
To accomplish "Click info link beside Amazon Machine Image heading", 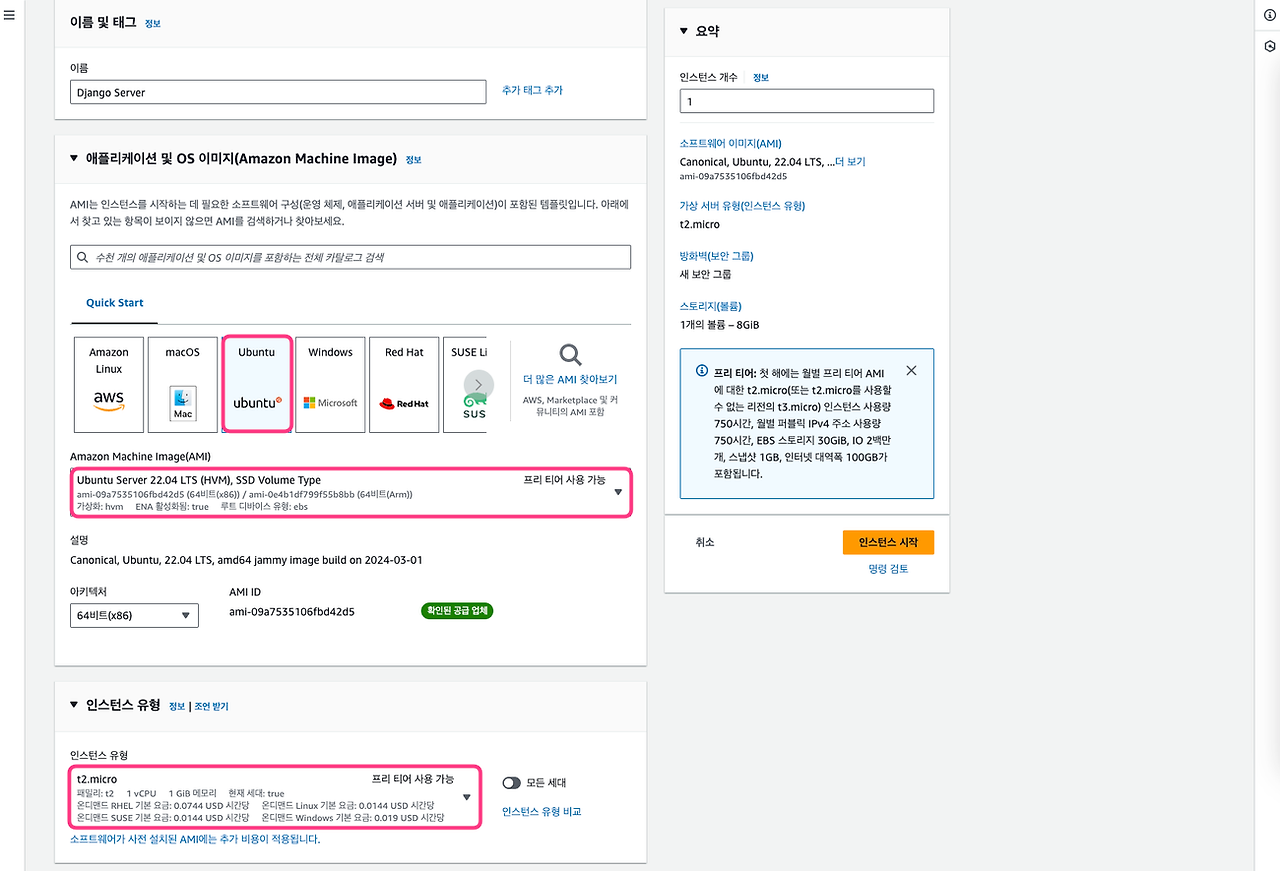I will [413, 159].
